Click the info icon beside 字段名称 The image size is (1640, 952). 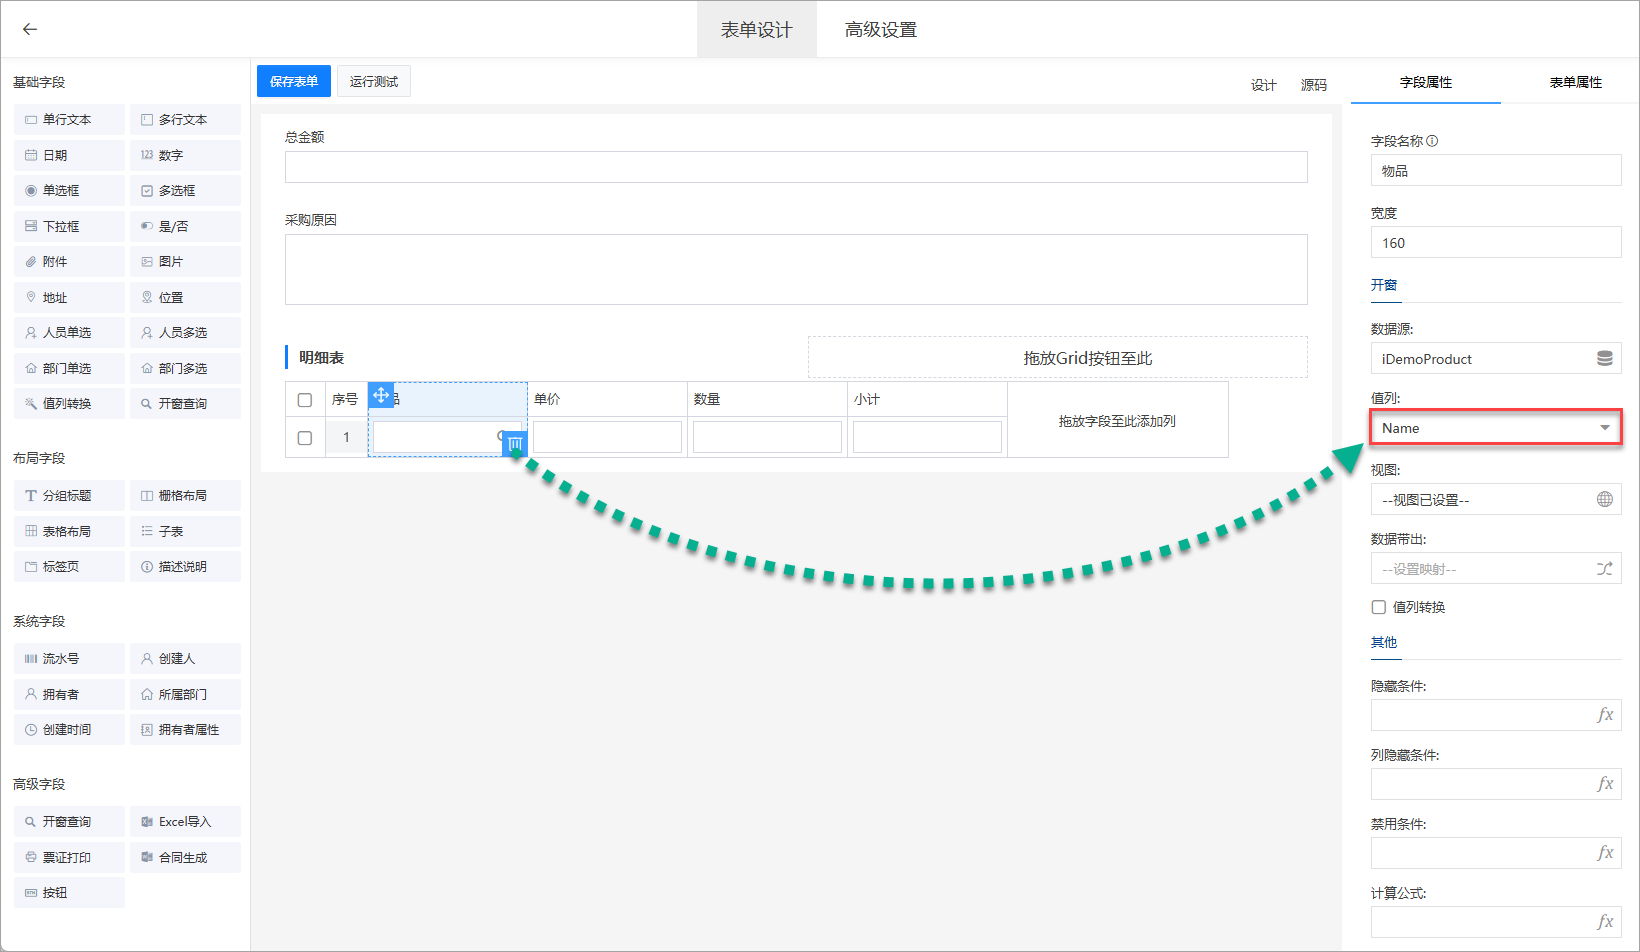click(1432, 141)
